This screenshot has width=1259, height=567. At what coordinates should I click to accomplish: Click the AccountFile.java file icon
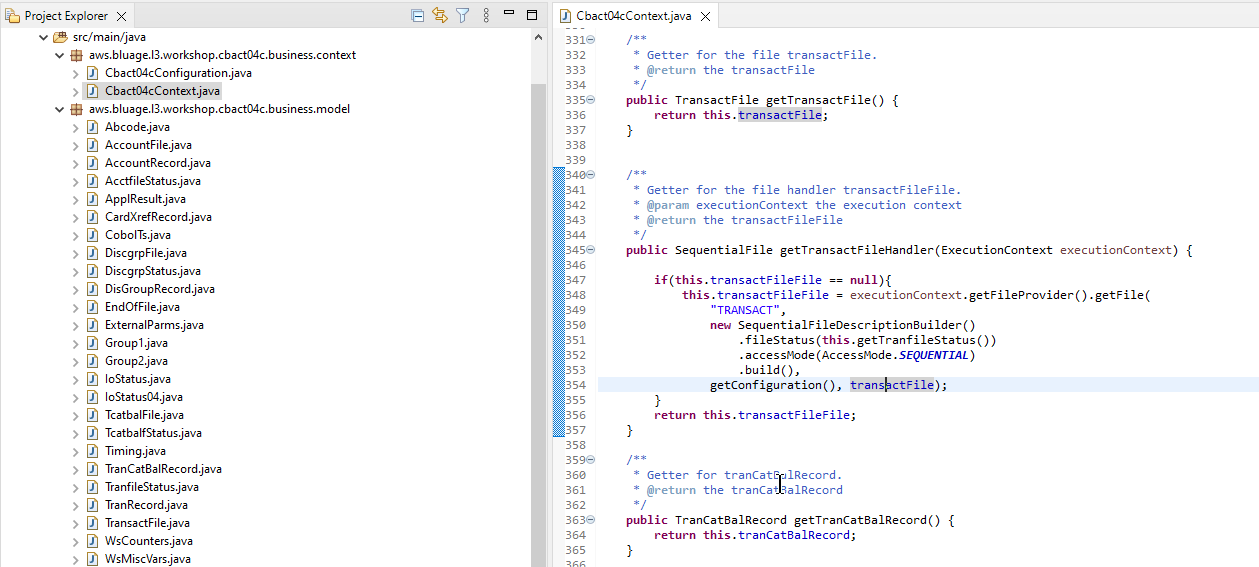pos(93,145)
